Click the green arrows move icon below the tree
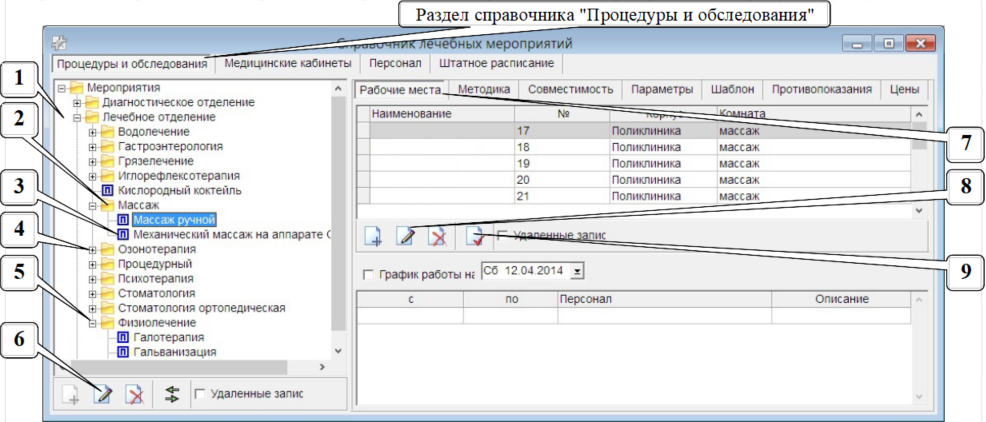This screenshot has width=986, height=422. (x=171, y=394)
